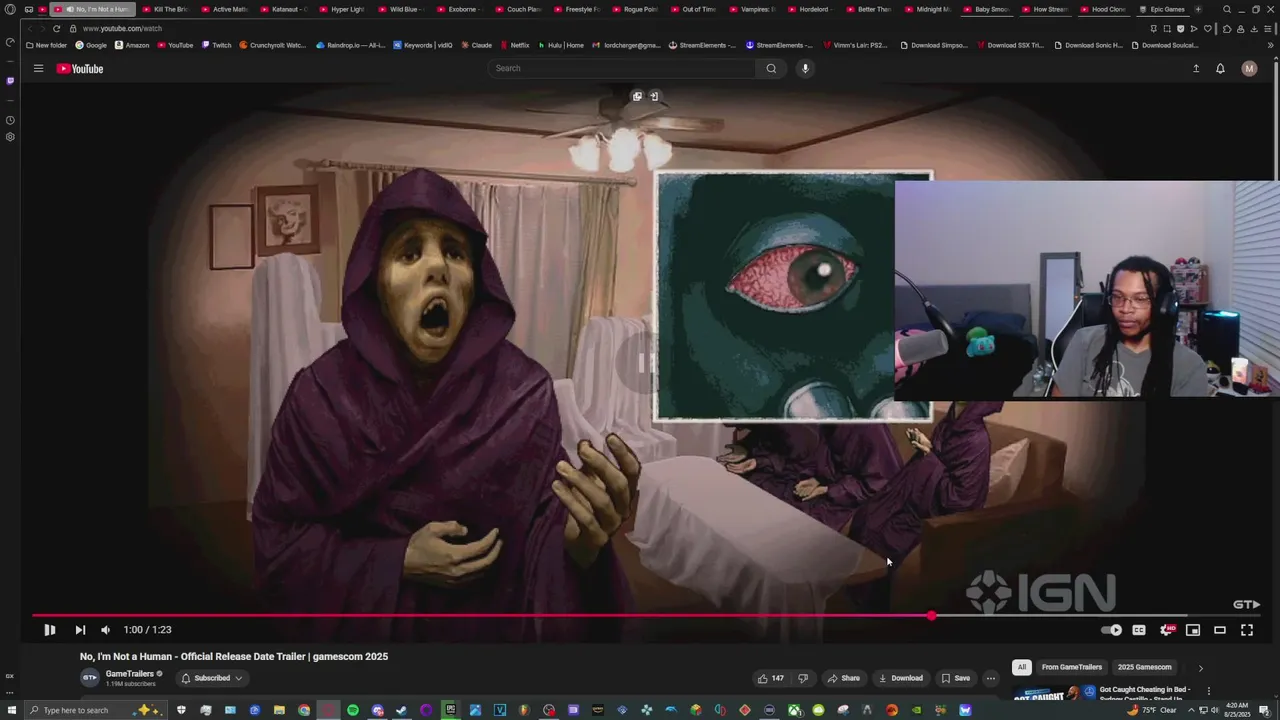Image resolution: width=1280 pixels, height=720 pixels.
Task: Share the video
Action: tap(844, 678)
